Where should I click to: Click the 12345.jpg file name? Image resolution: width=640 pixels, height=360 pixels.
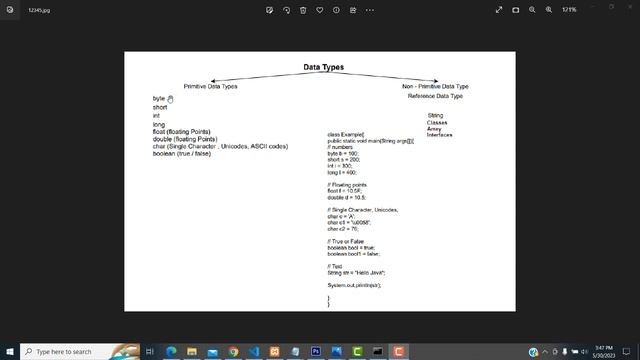coord(39,10)
